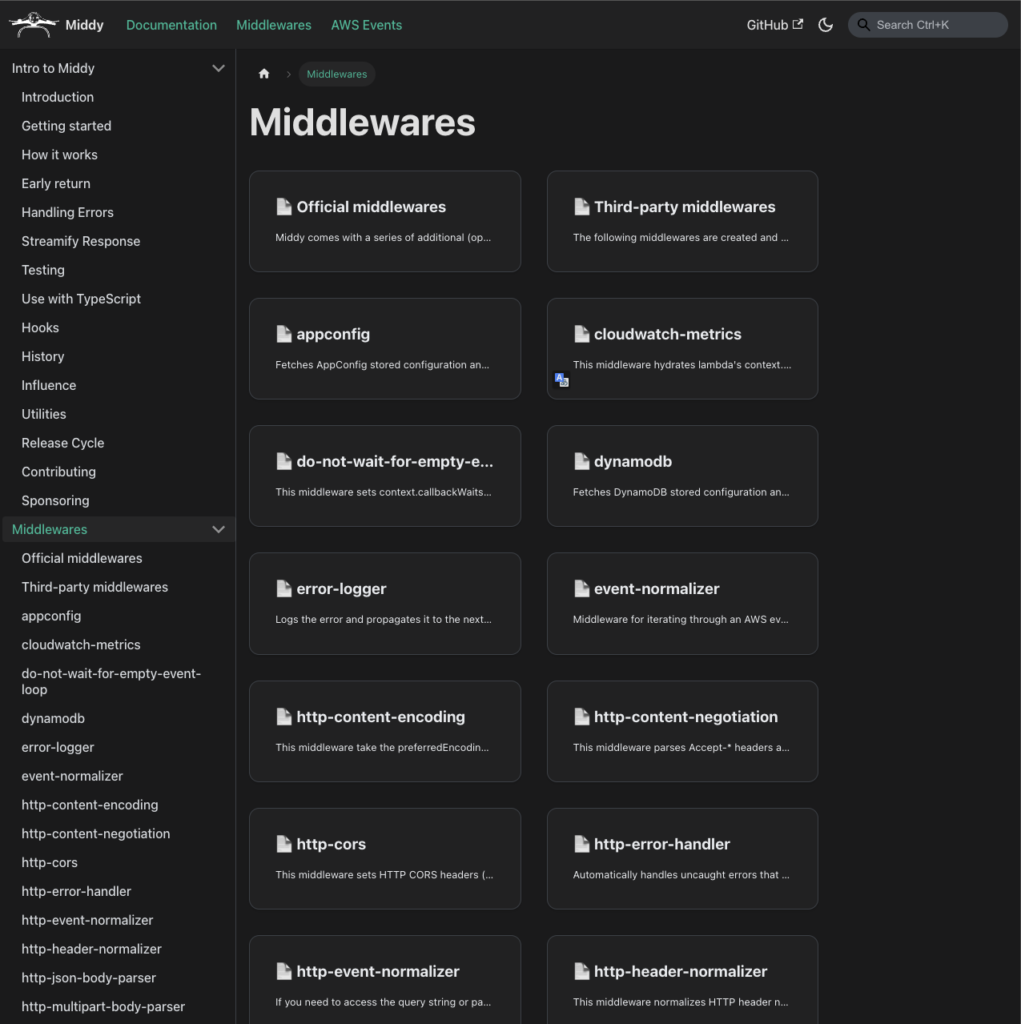This screenshot has width=1021, height=1024.
Task: Open do-not-wait-for-empty-event-loop in the sidebar
Action: (111, 681)
